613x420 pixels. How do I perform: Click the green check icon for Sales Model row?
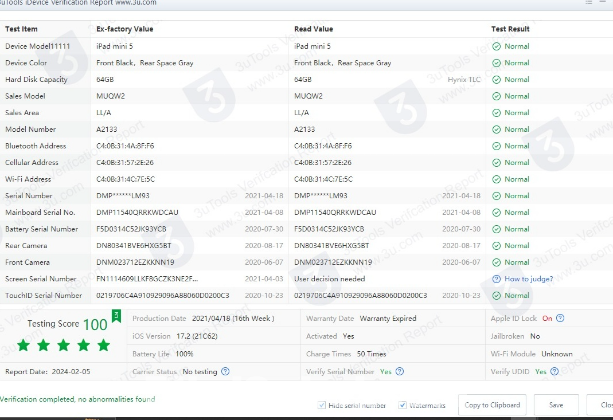(x=496, y=96)
